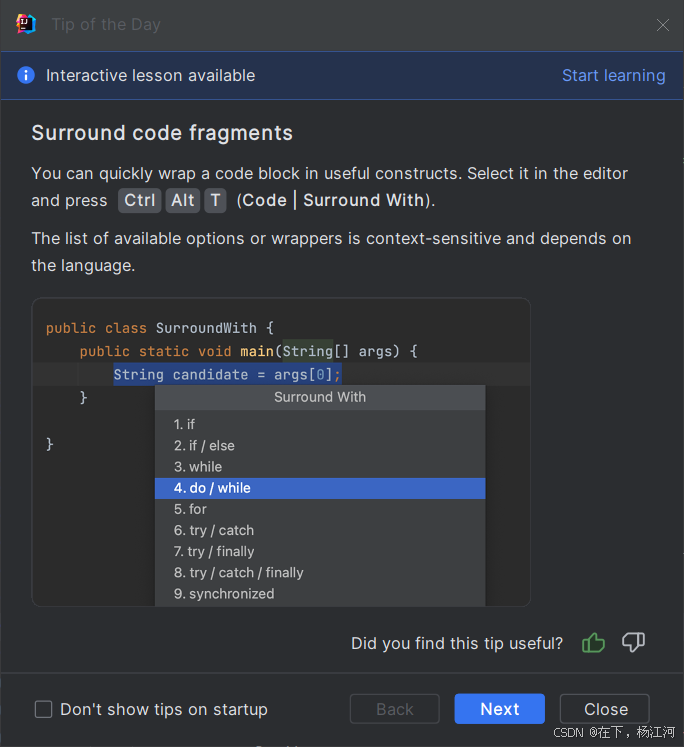Click the IntelliJ IDEA logo icon
684x747 pixels.
click(x=26, y=24)
